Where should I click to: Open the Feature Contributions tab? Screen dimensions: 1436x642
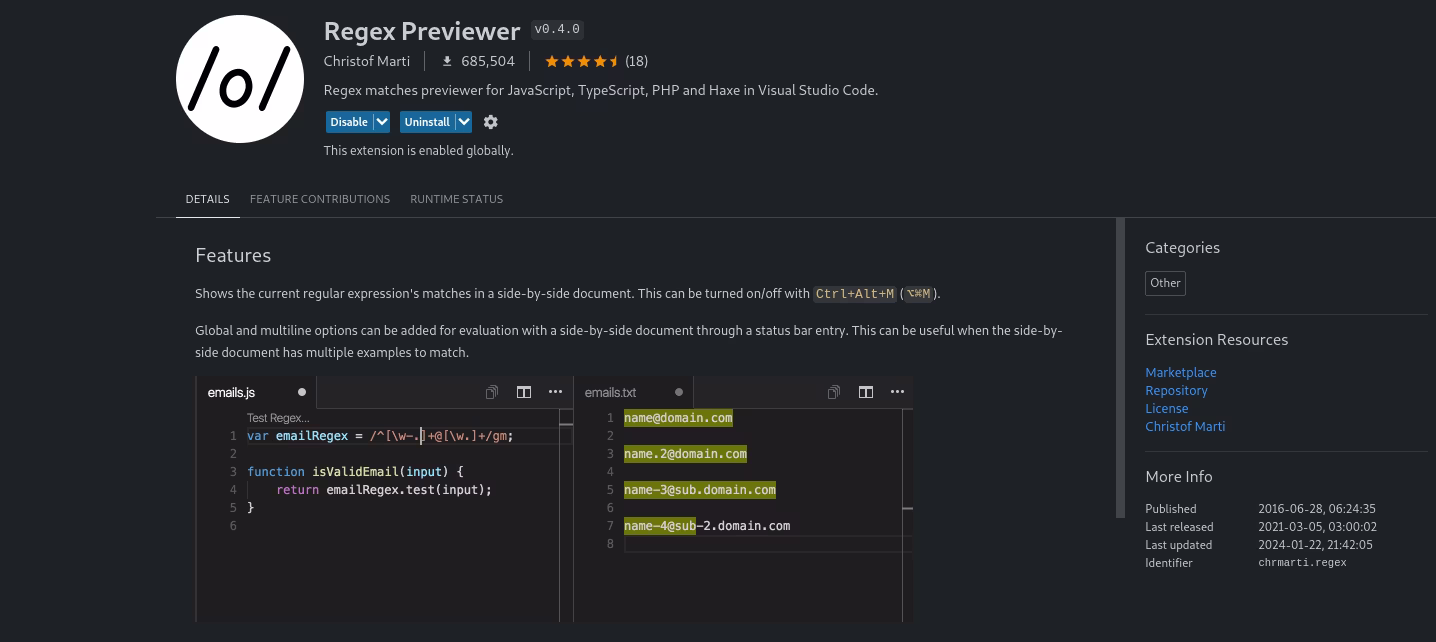point(320,199)
